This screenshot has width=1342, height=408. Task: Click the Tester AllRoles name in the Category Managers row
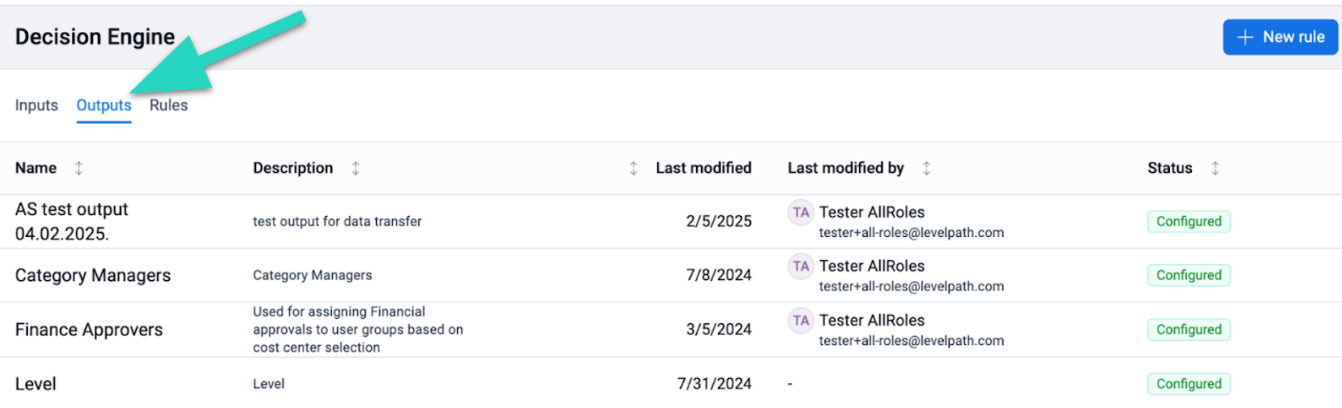(x=872, y=266)
